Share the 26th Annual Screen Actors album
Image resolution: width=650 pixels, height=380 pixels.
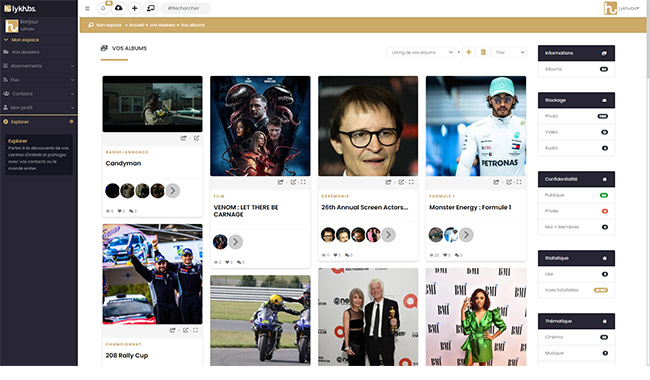[388, 182]
